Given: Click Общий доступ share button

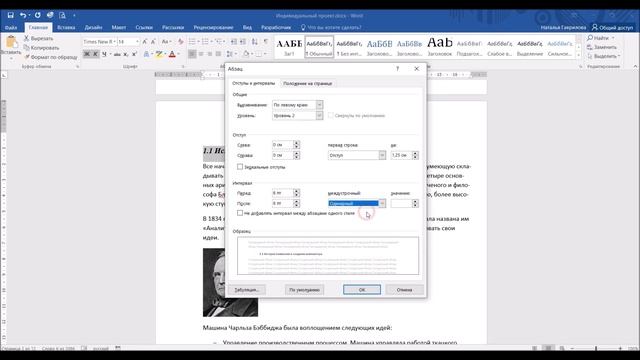Looking at the screenshot, I should tap(612, 27).
